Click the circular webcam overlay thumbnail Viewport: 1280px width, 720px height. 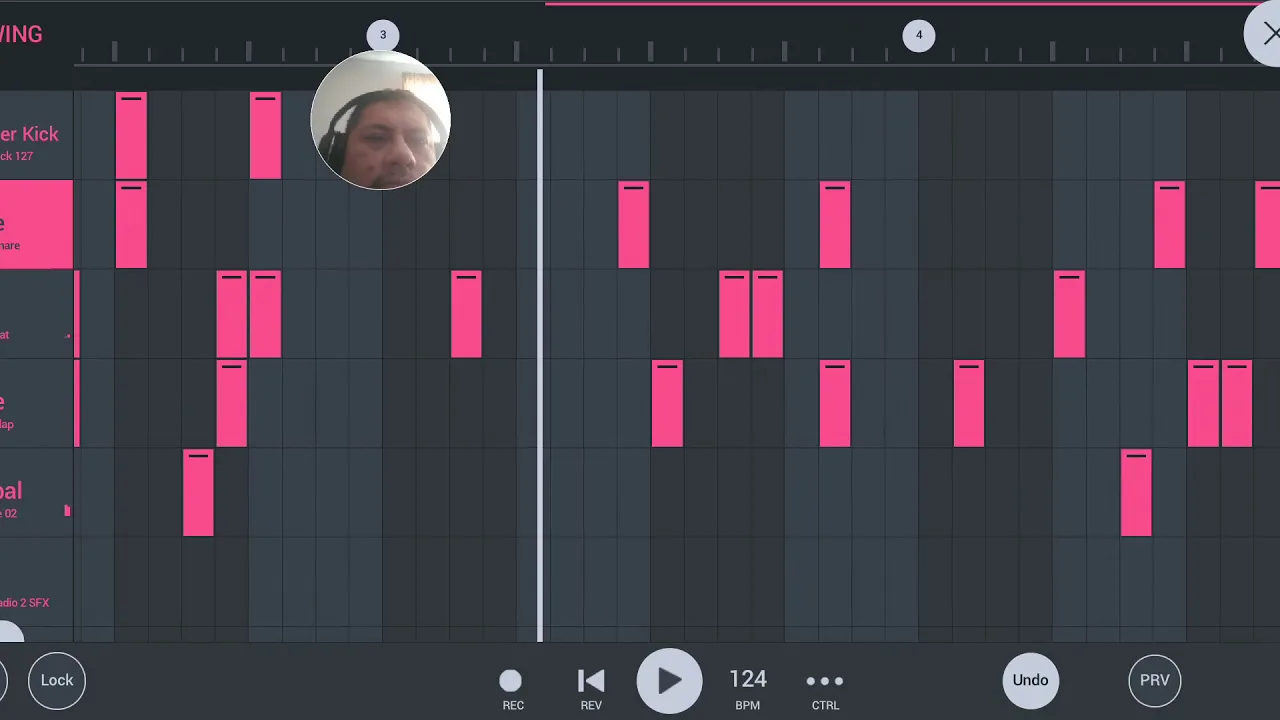(381, 120)
